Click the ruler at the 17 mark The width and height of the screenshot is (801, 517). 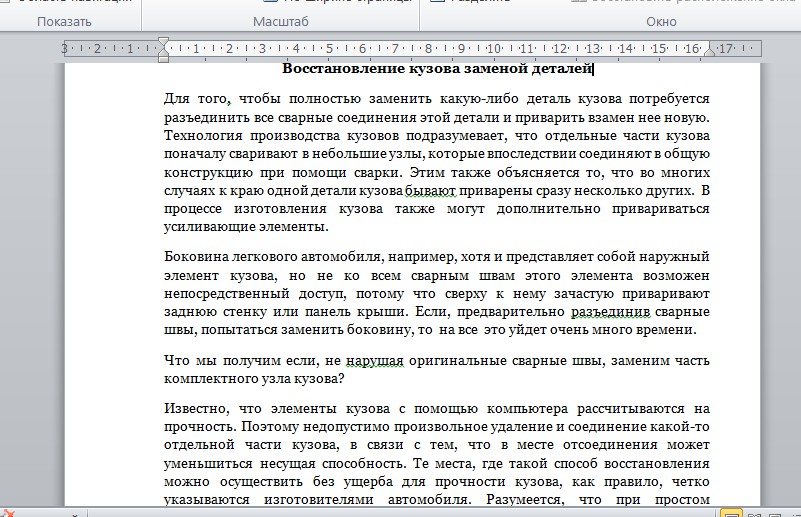(725, 49)
